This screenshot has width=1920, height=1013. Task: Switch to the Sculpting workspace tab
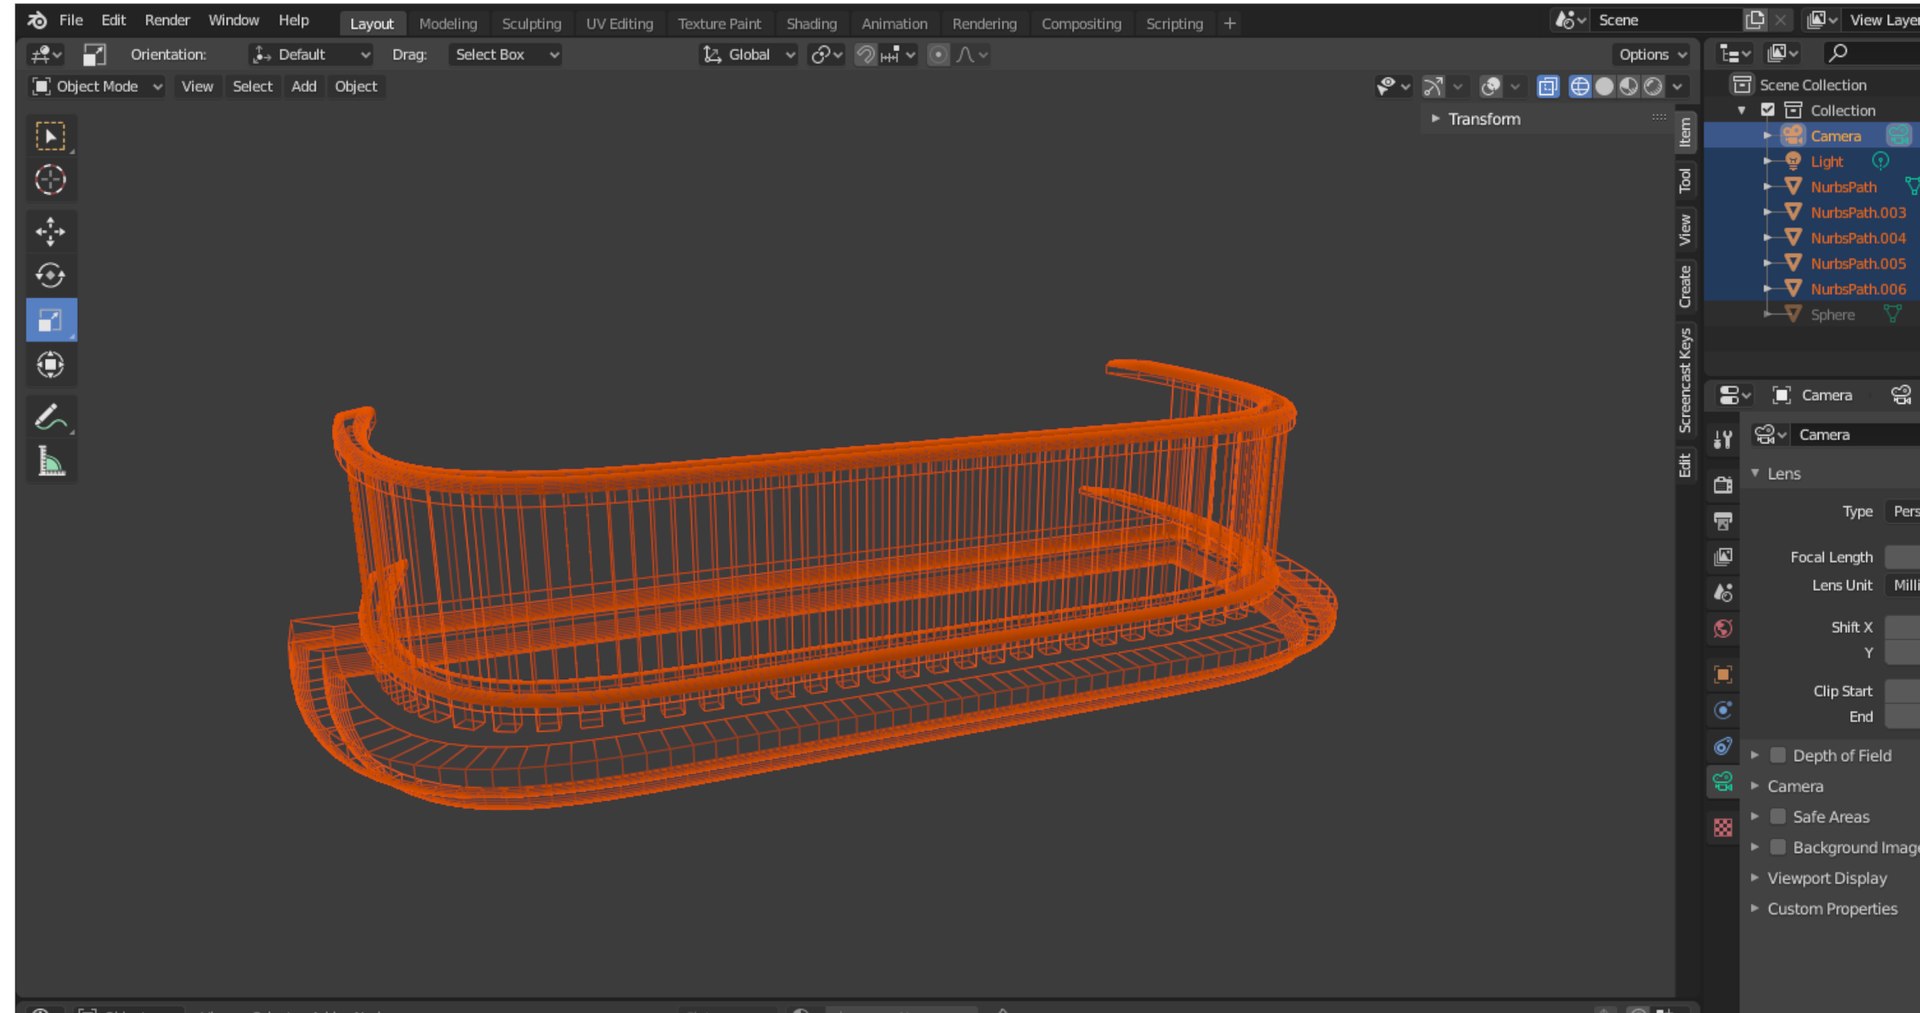[x=531, y=23]
